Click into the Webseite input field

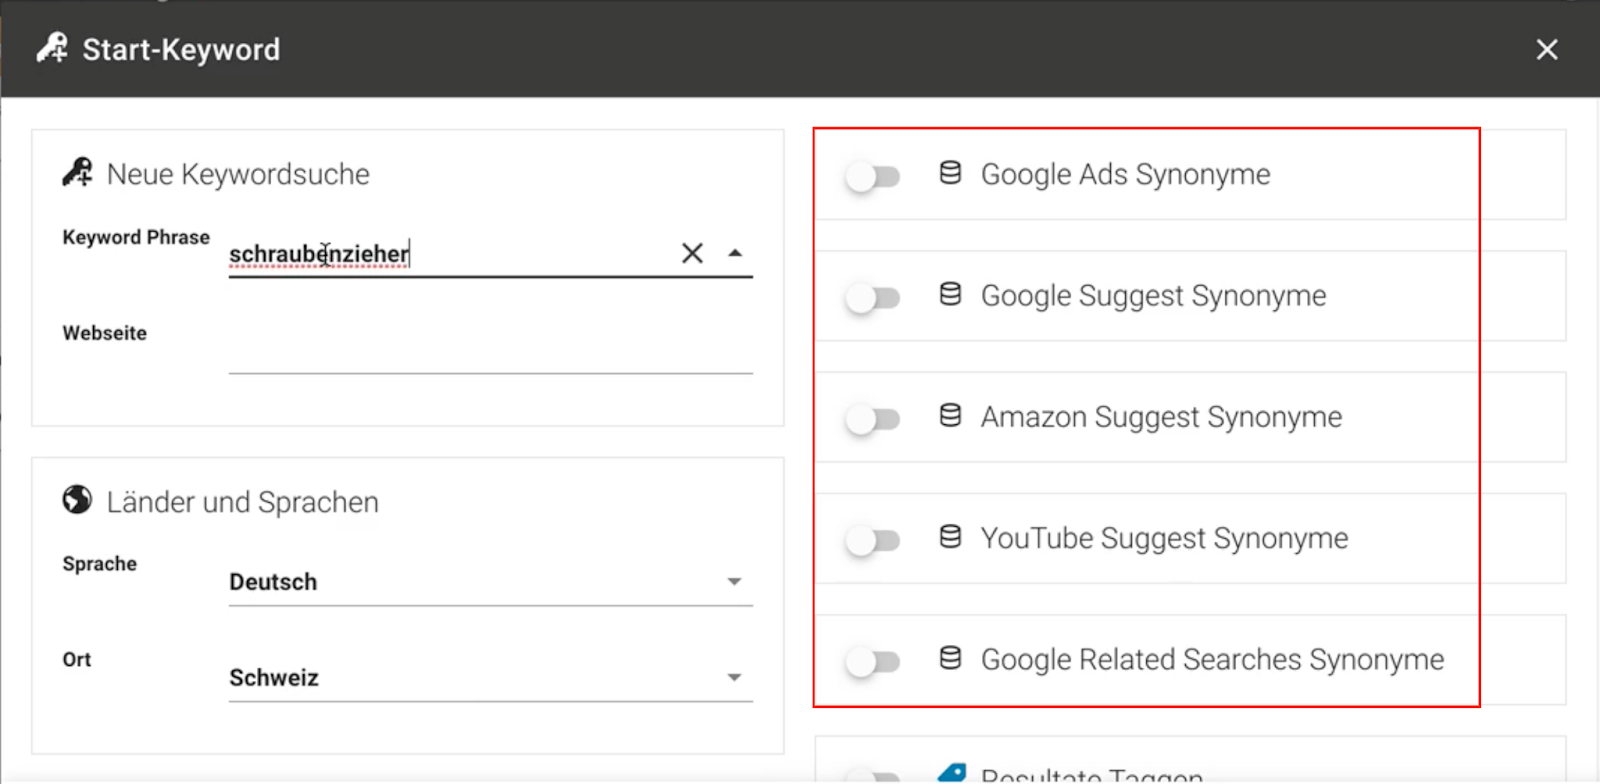click(490, 350)
